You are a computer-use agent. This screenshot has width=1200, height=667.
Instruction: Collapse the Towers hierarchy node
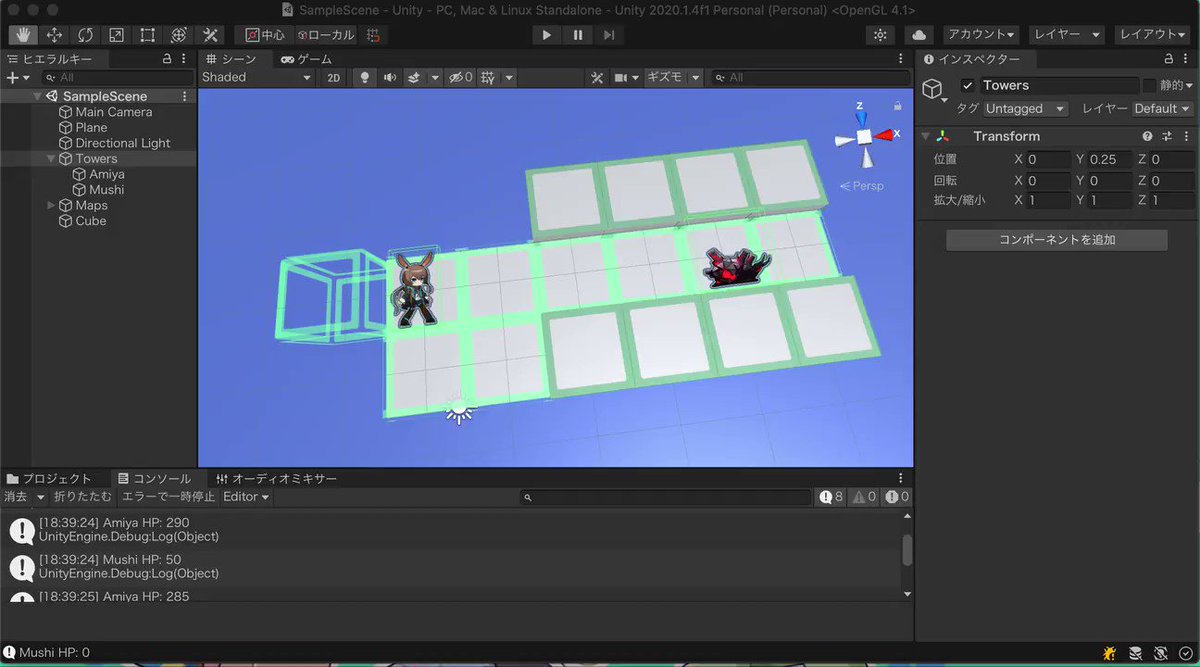pos(51,158)
